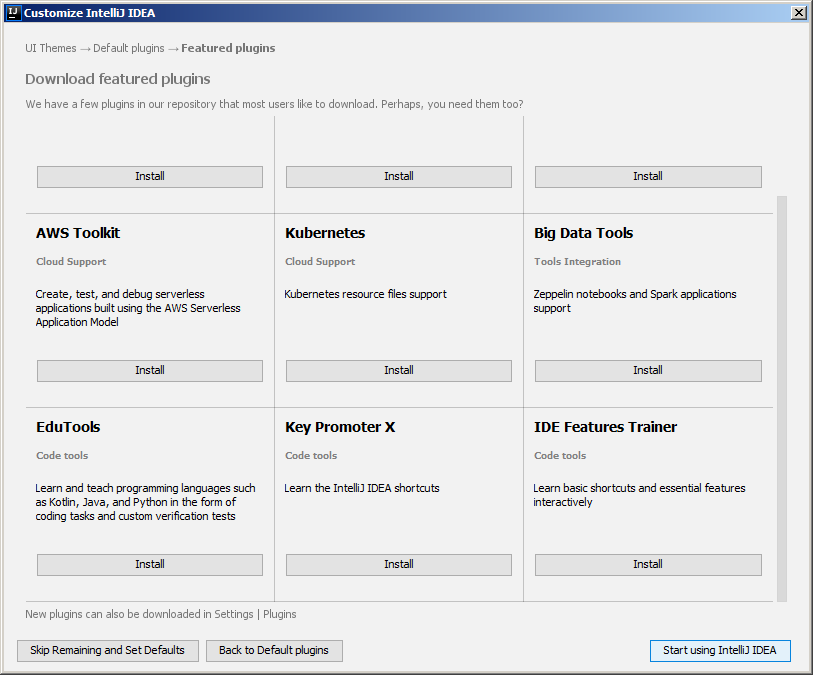Click the plugins list vertical scrollbar
The width and height of the screenshot is (813, 675).
coord(782,398)
